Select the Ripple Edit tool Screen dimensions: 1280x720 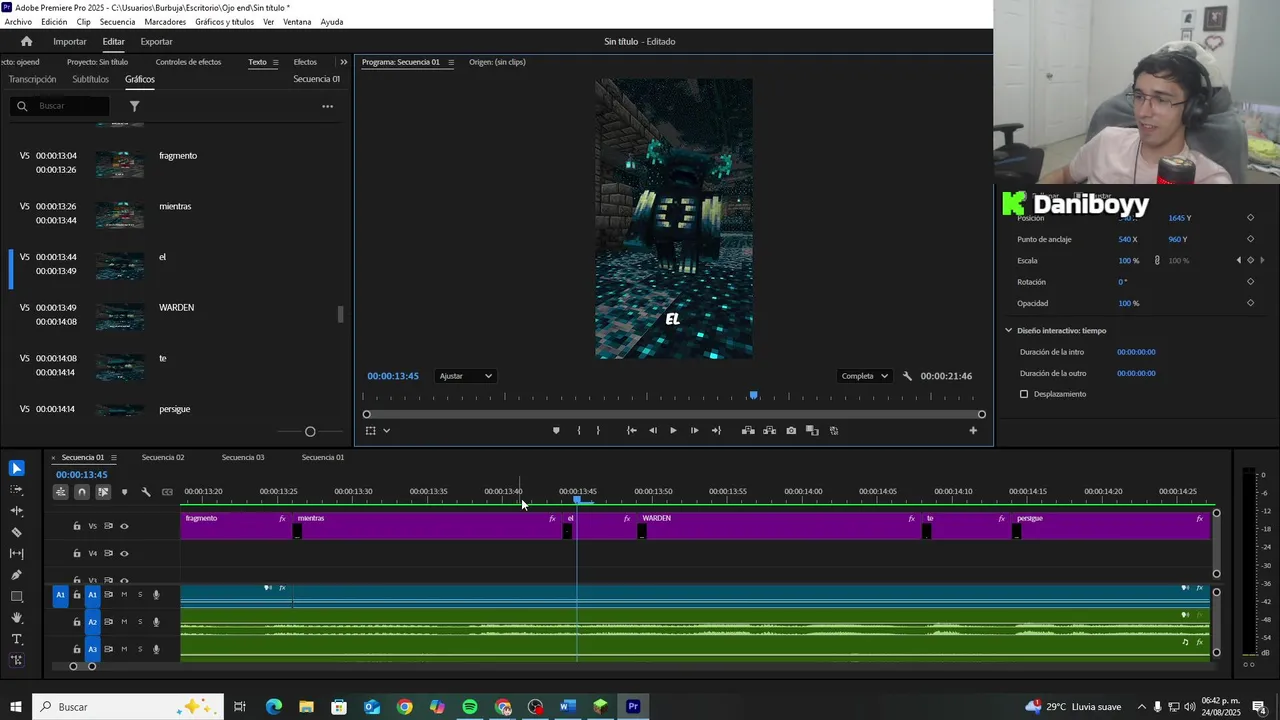pyautogui.click(x=17, y=511)
